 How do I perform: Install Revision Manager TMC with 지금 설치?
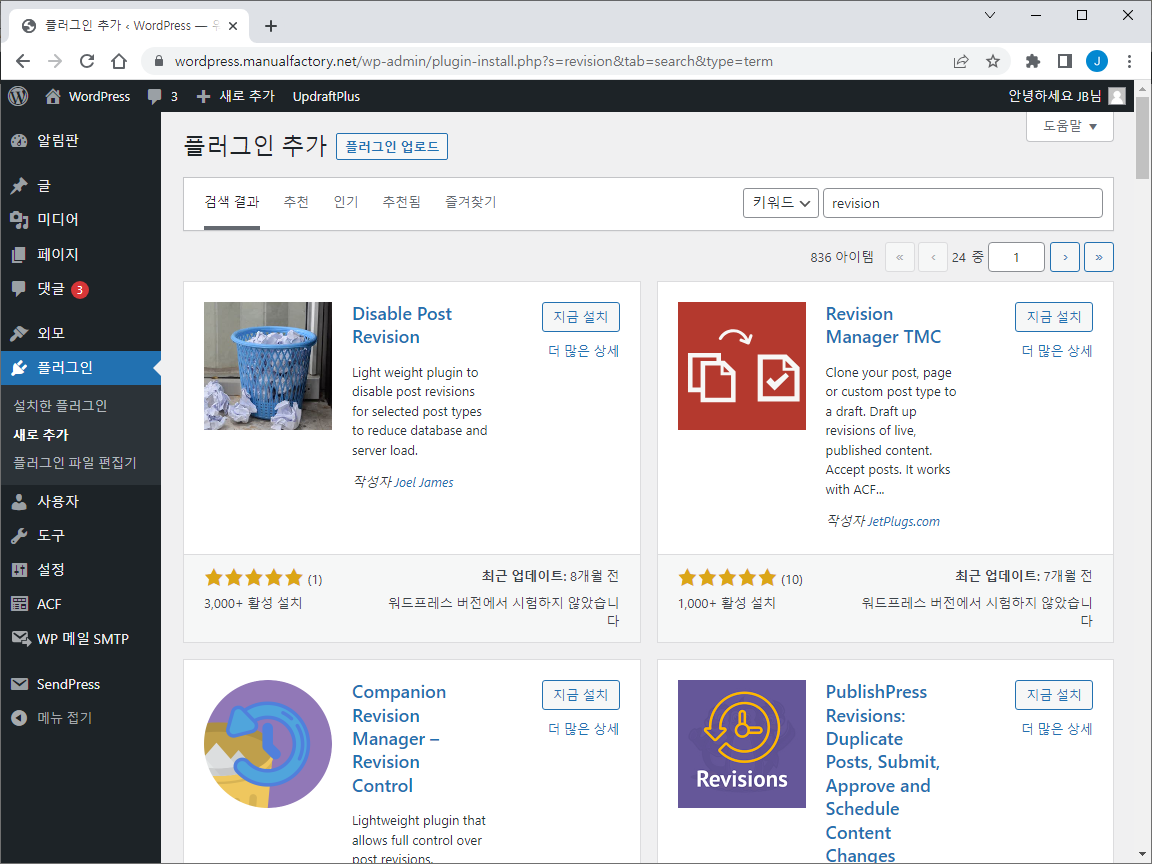[1054, 317]
